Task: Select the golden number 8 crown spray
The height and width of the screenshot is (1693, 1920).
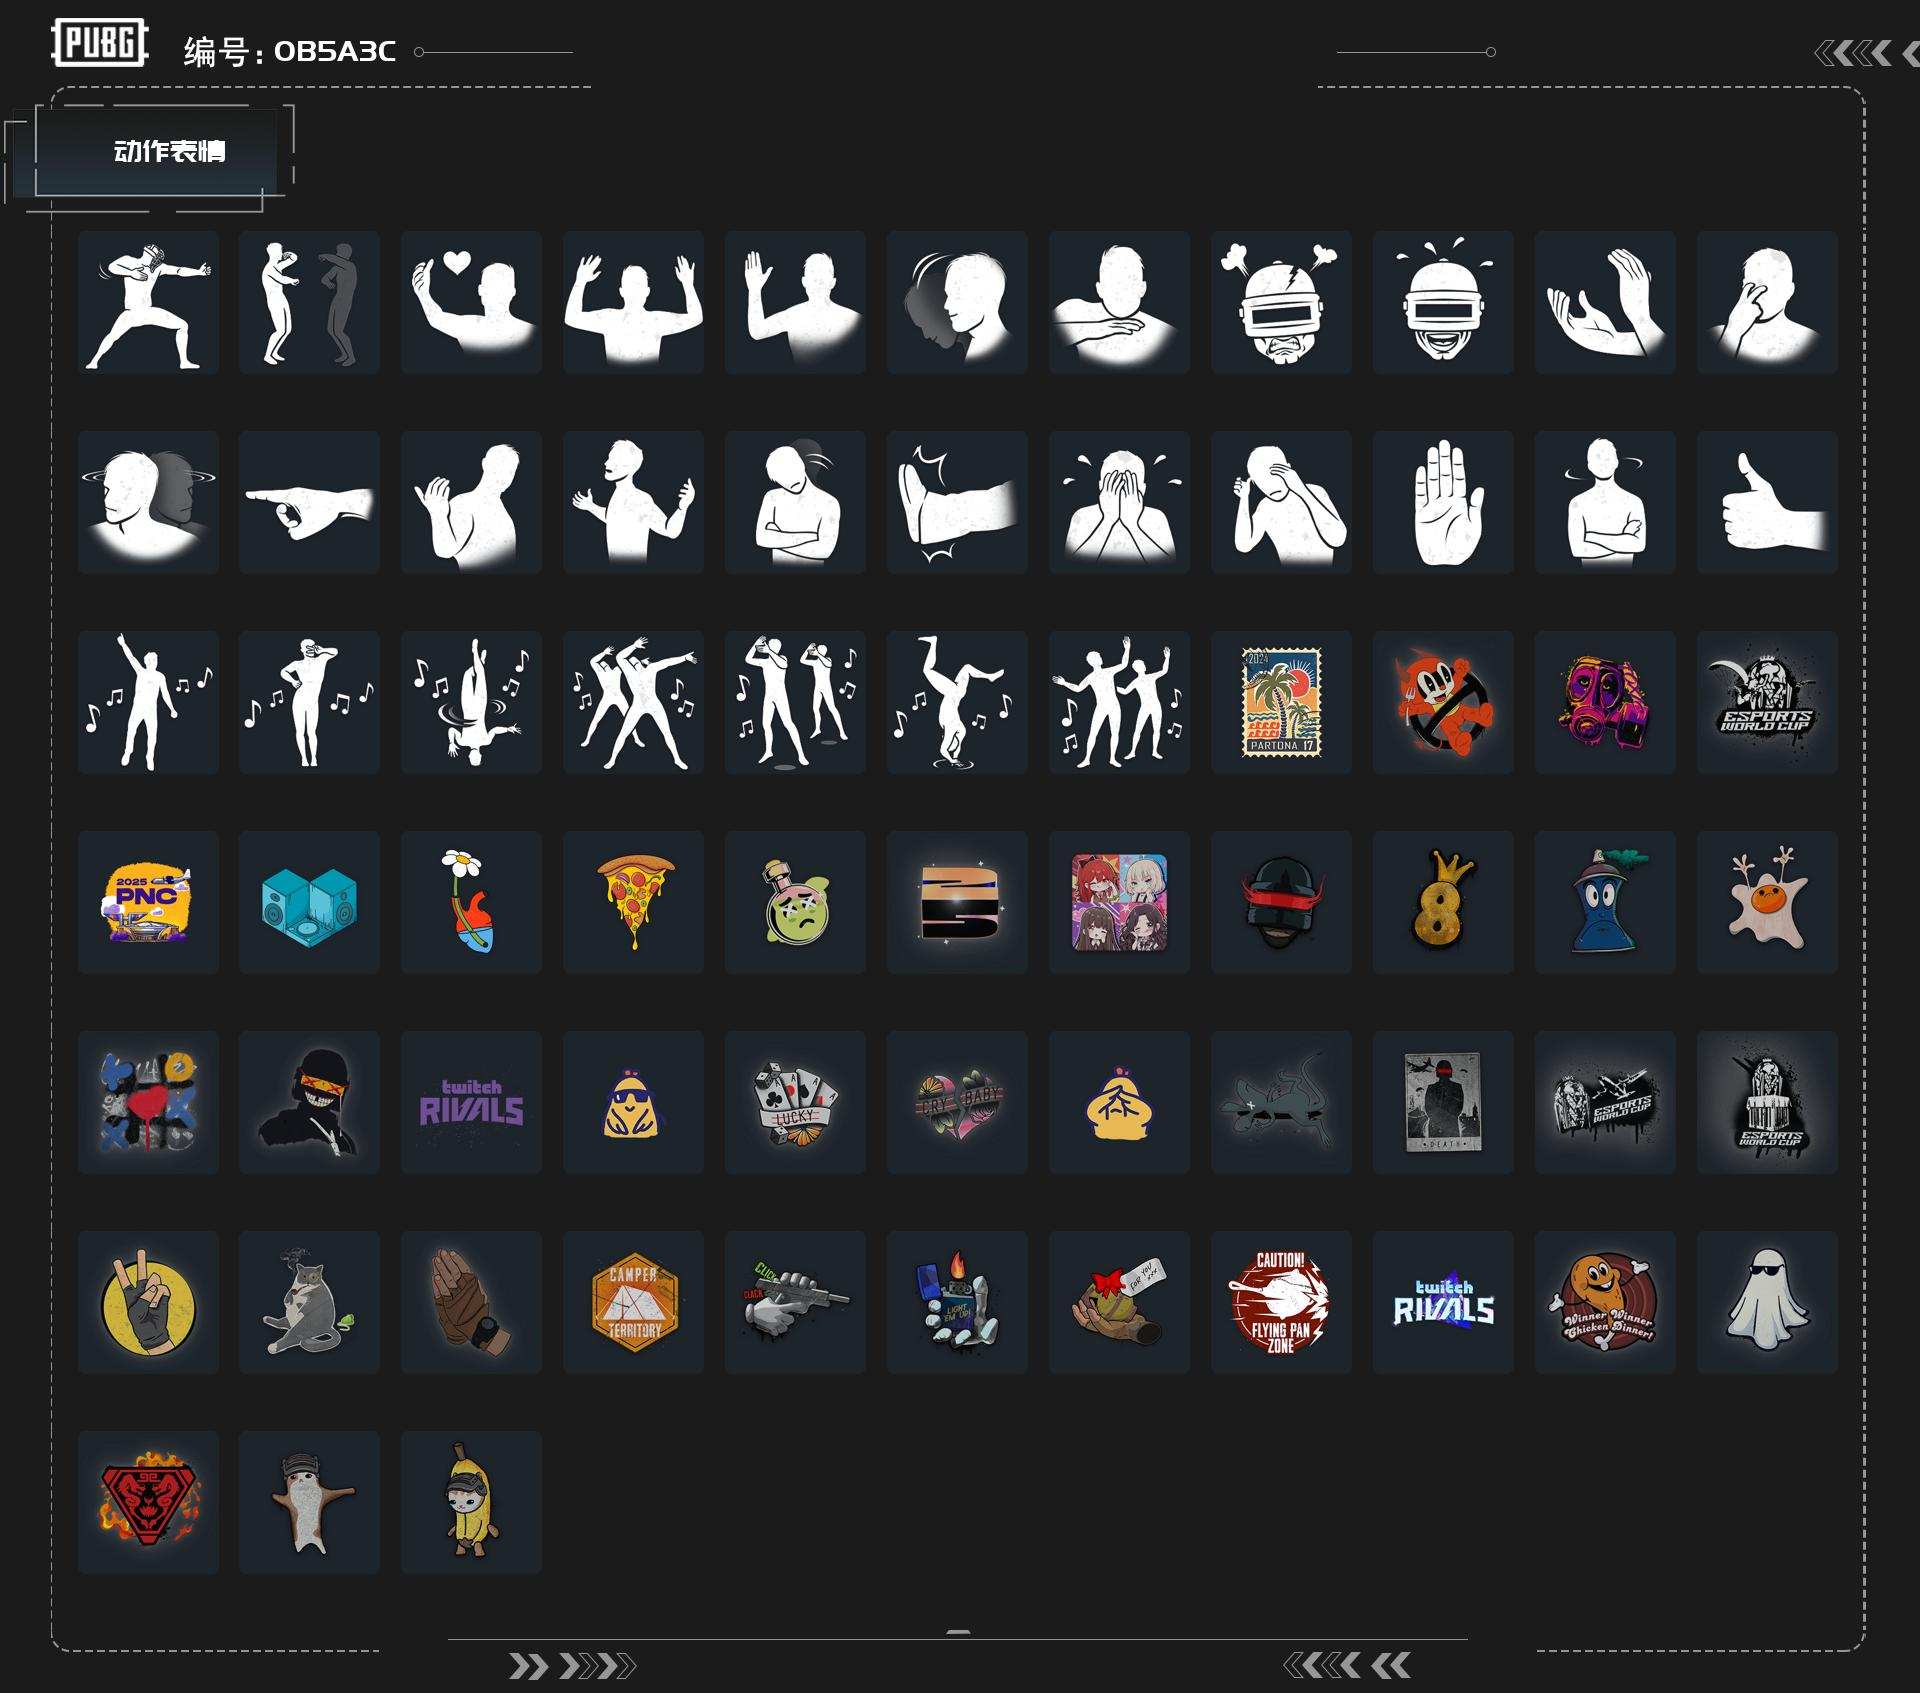Action: [1443, 901]
